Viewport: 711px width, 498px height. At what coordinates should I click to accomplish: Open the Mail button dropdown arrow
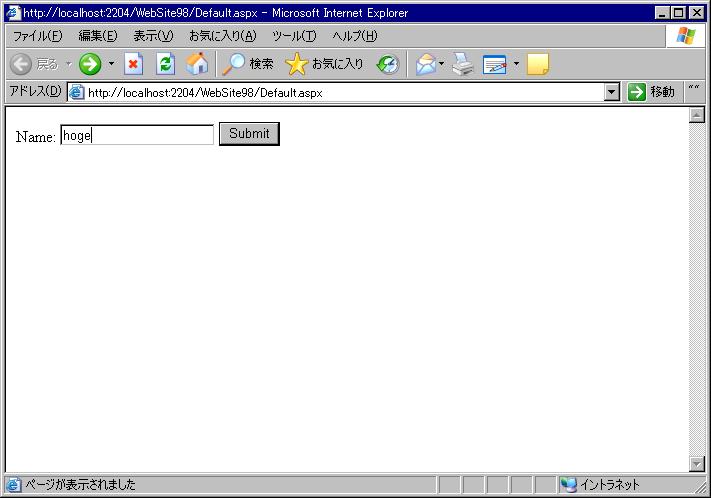[441, 64]
